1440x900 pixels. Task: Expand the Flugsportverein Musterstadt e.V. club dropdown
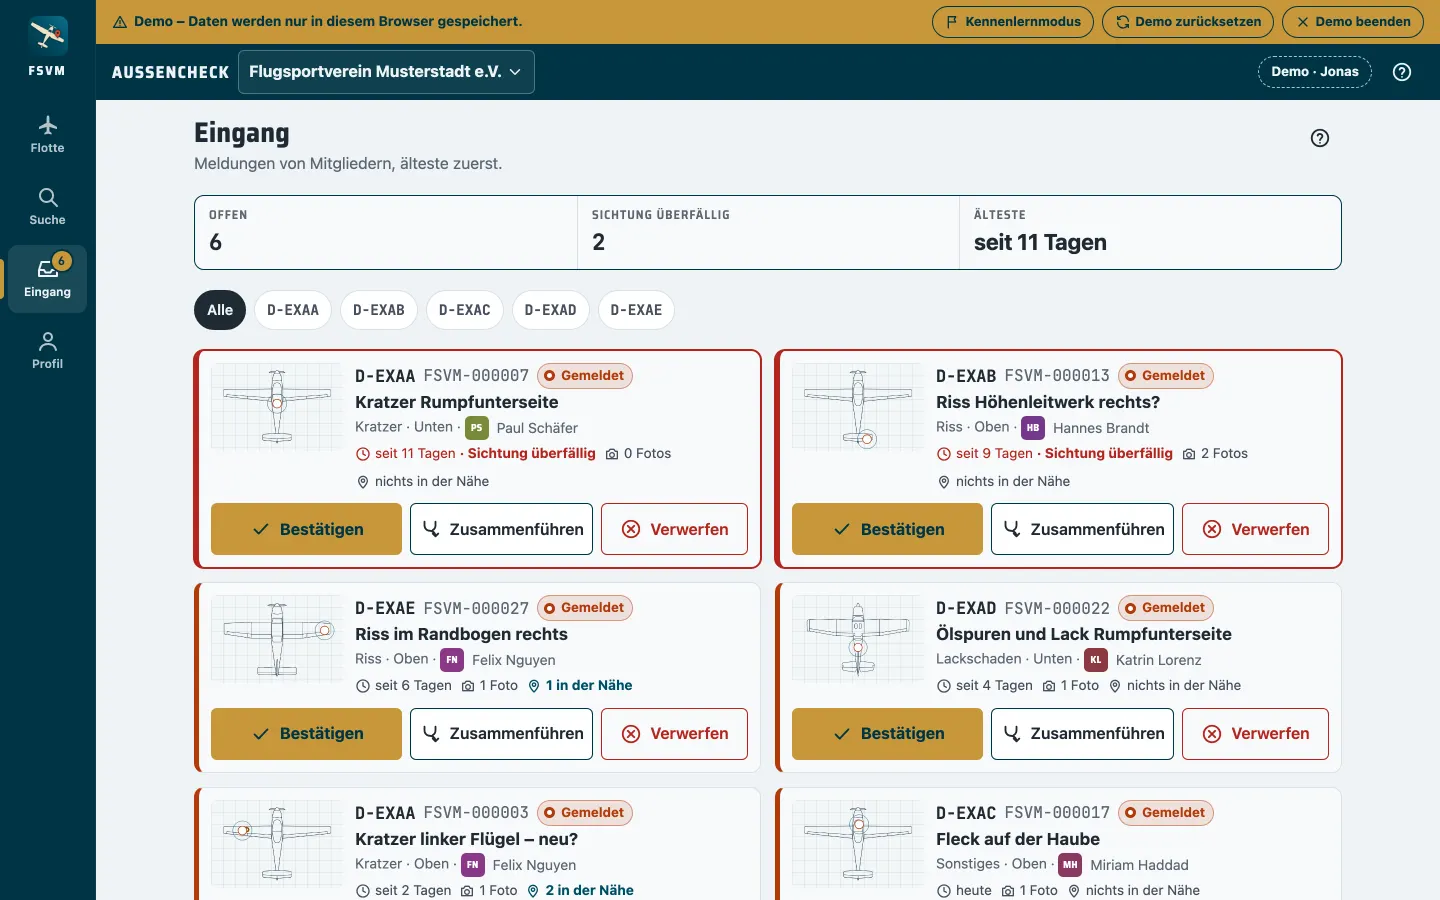[x=386, y=72]
